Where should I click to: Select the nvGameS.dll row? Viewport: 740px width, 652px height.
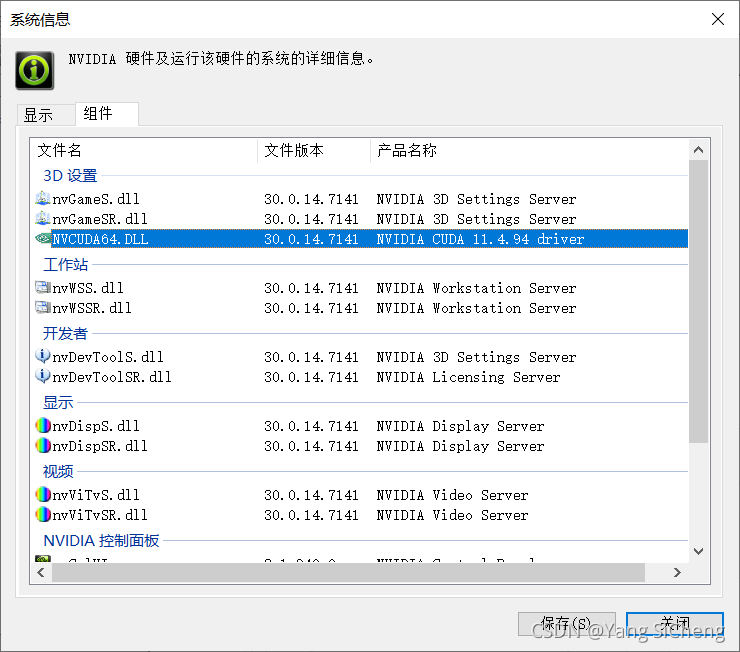tap(361, 199)
